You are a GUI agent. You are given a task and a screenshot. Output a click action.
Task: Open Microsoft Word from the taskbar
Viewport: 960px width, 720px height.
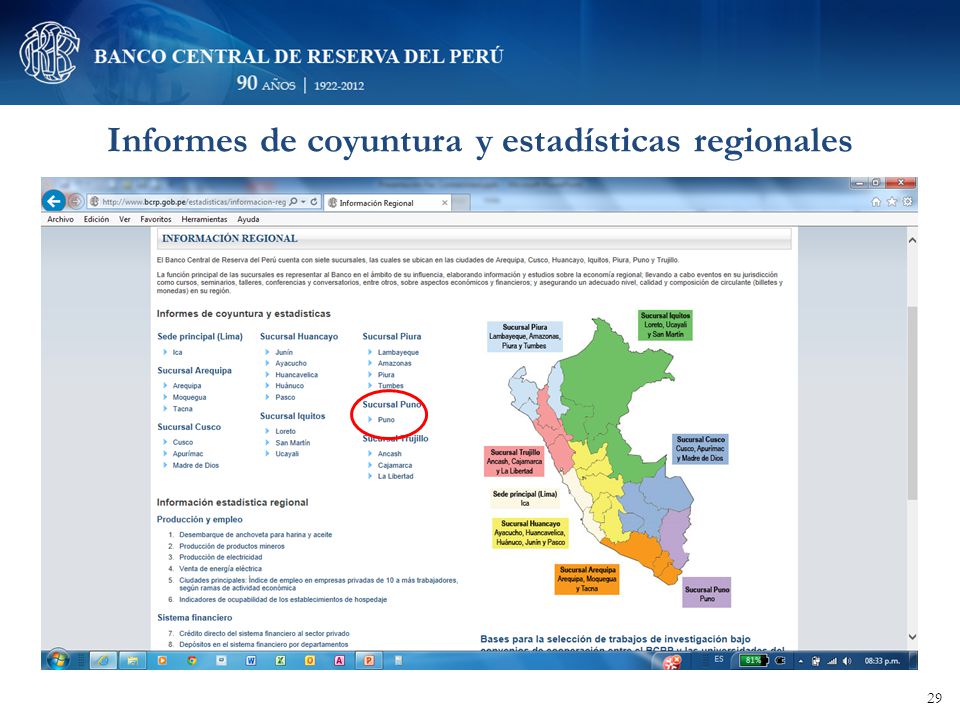pyautogui.click(x=251, y=660)
